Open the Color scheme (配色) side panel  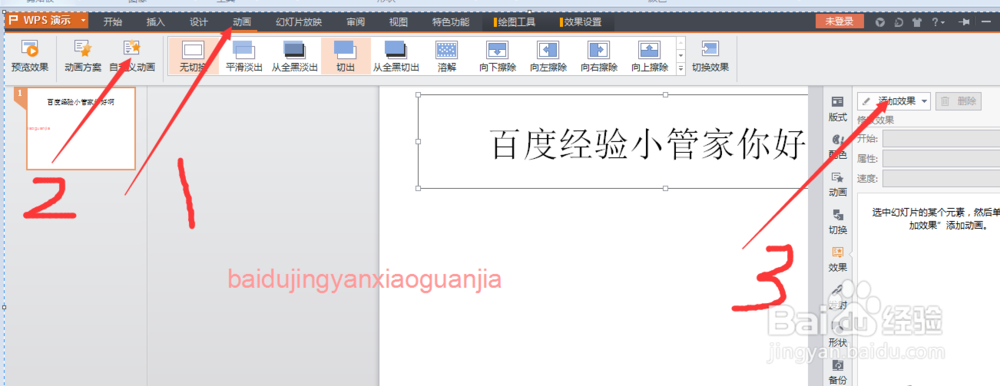837,146
